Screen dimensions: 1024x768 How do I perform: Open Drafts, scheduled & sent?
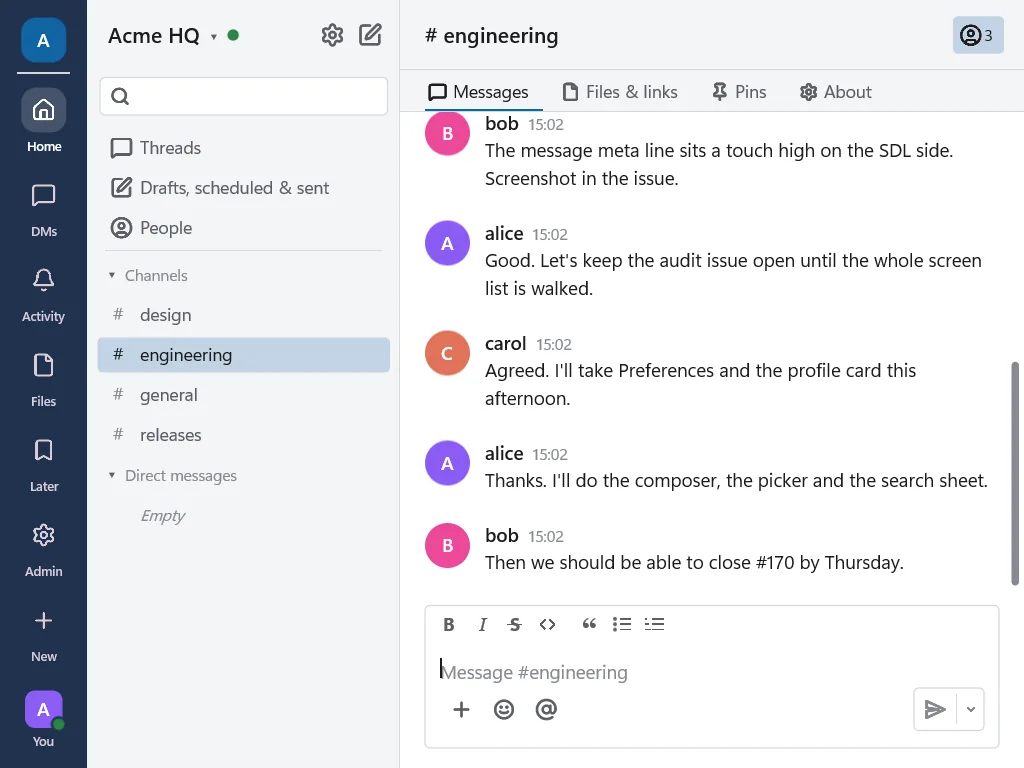[244, 188]
